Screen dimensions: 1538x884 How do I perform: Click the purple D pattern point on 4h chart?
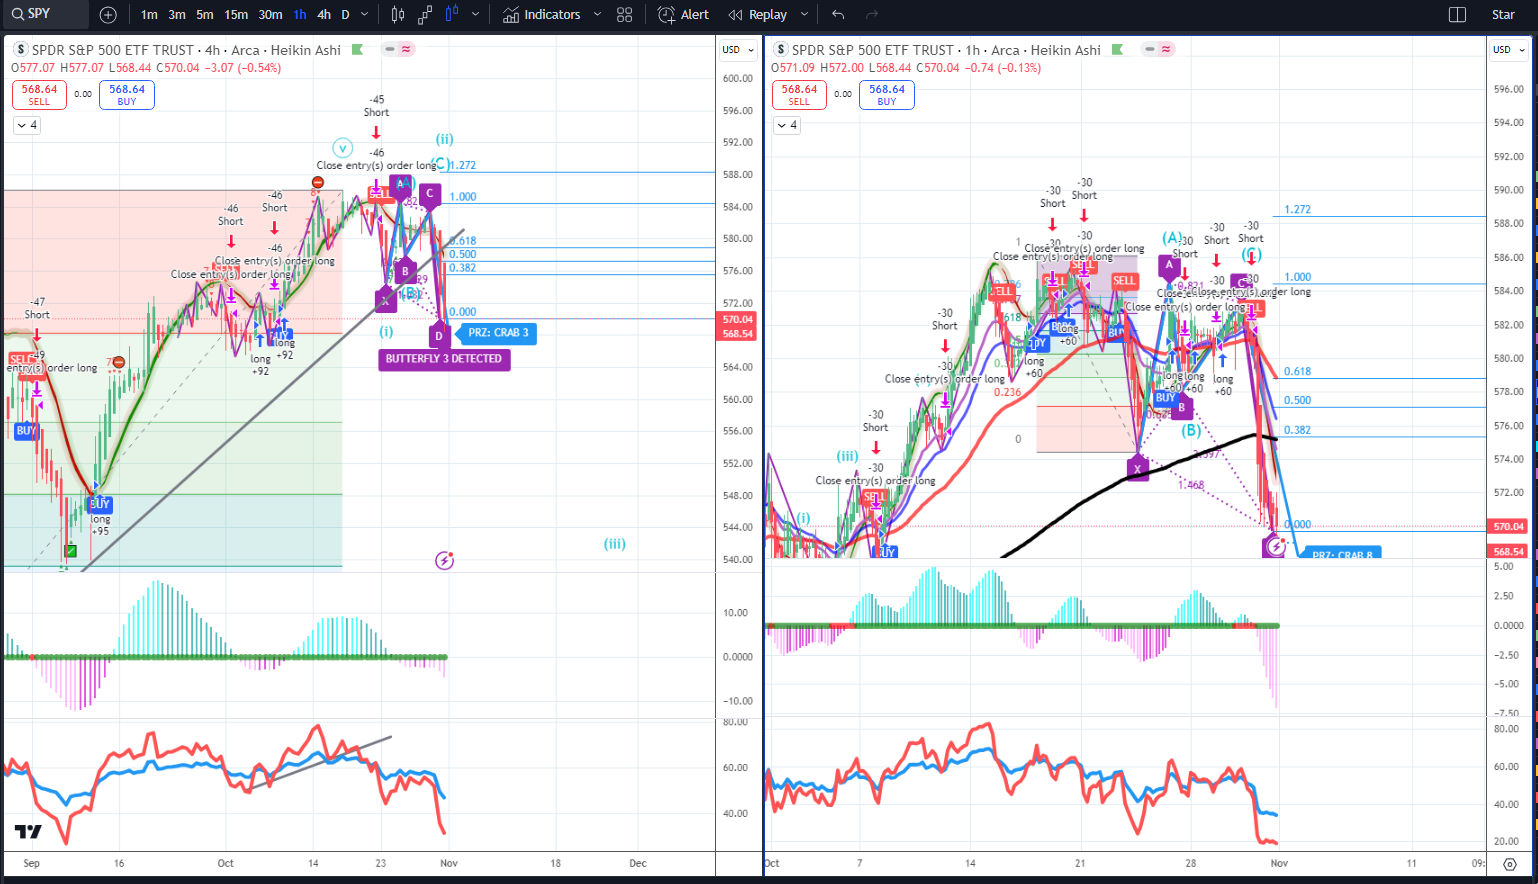tap(439, 336)
